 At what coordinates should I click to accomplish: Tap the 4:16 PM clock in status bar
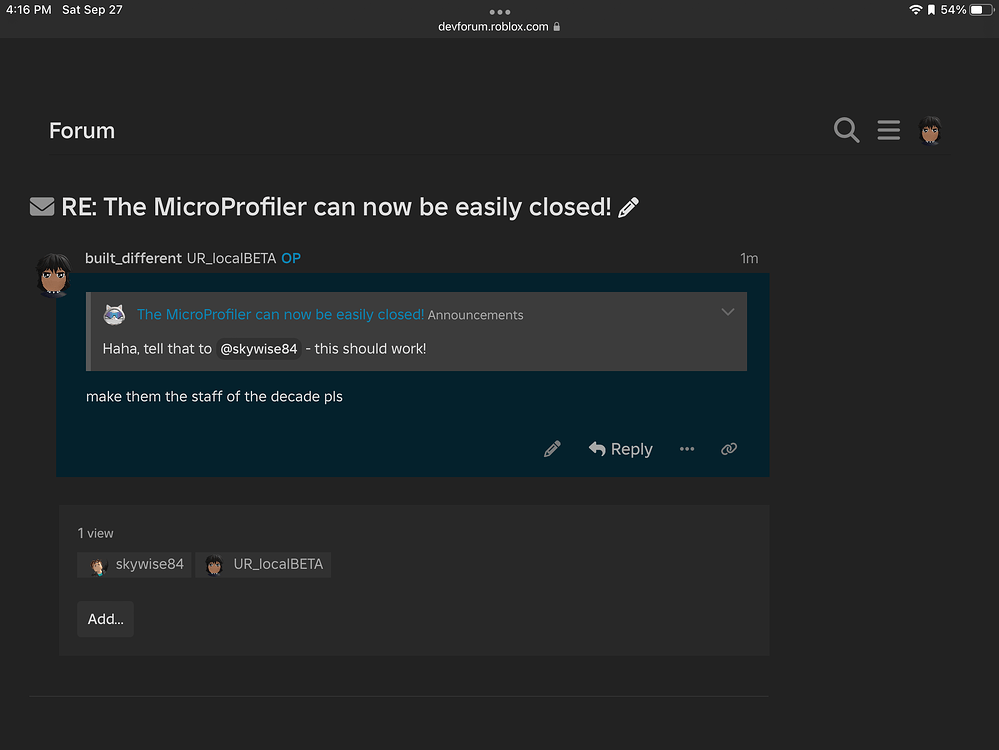point(29,10)
